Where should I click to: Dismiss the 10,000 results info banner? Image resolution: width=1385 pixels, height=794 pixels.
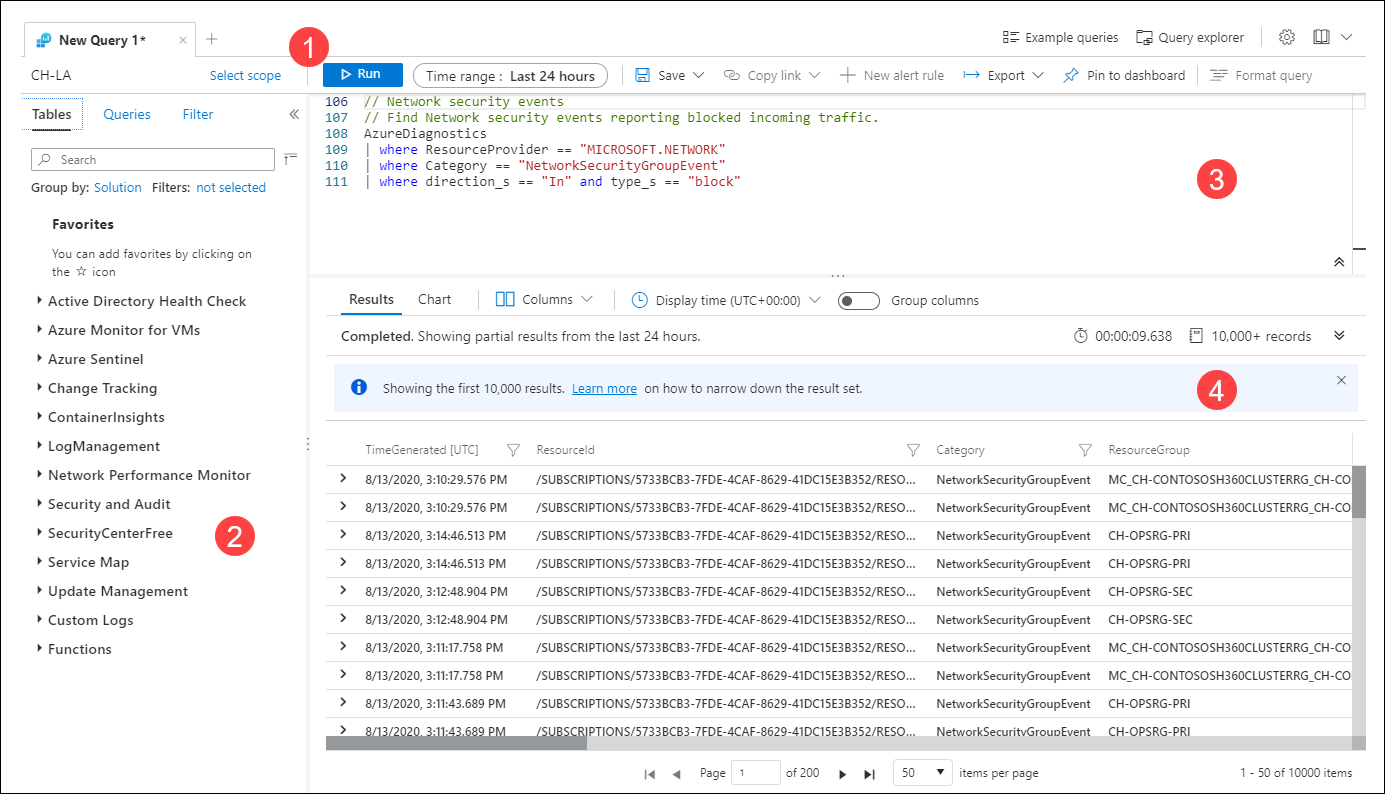(1341, 380)
